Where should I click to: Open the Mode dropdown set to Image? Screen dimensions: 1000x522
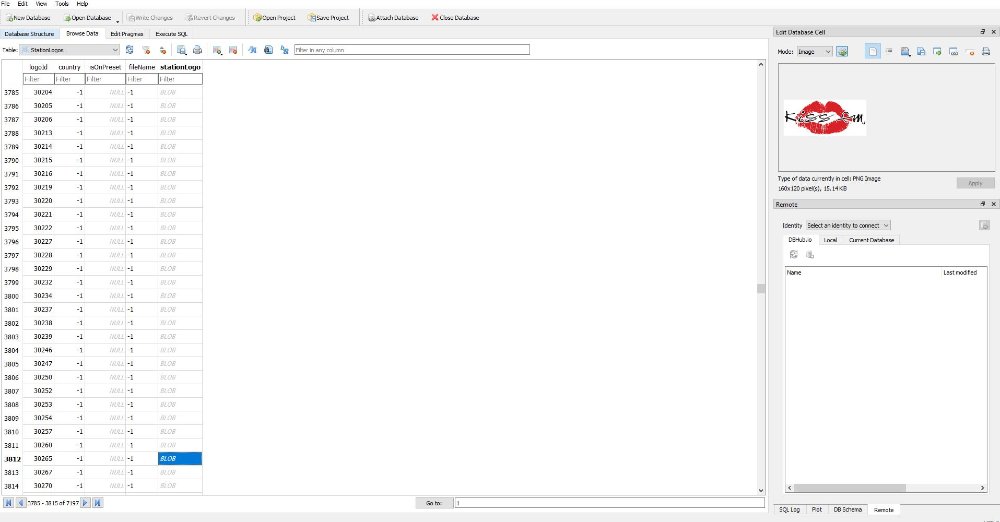point(814,52)
